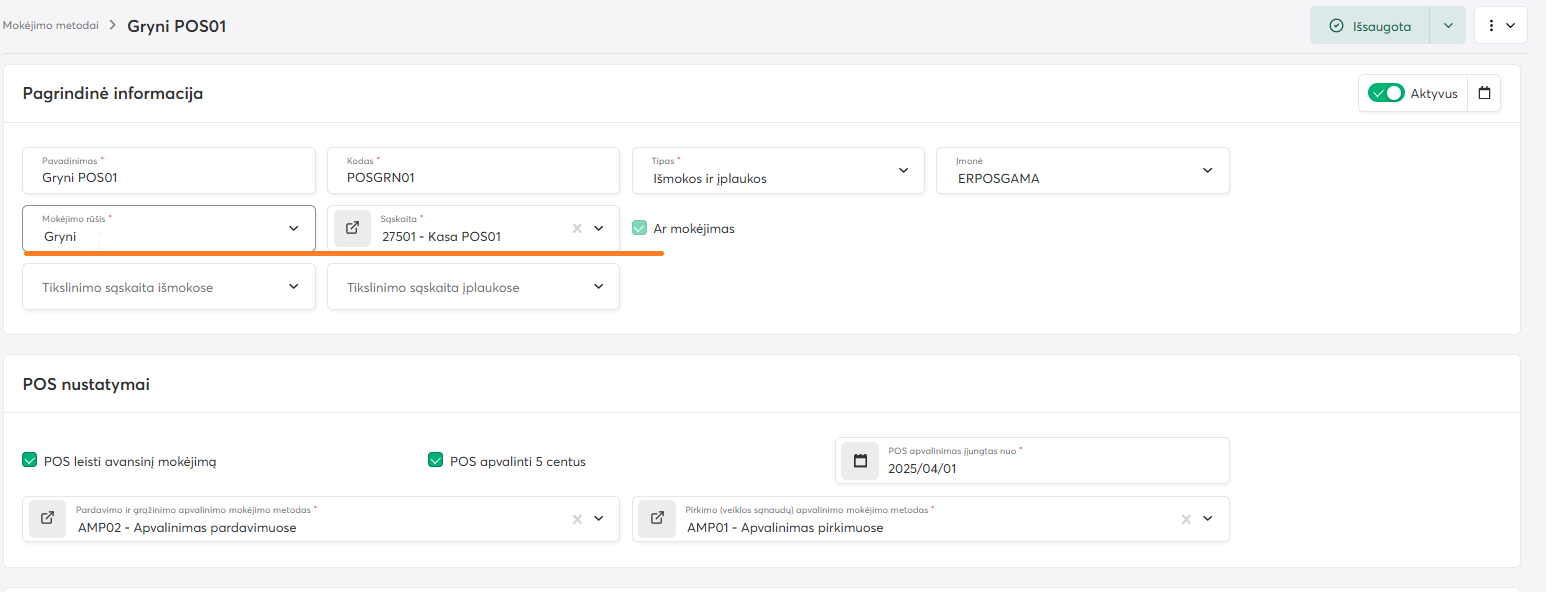1546x592 pixels.
Task: Click the Pavadinimas input field
Action: [x=168, y=178]
